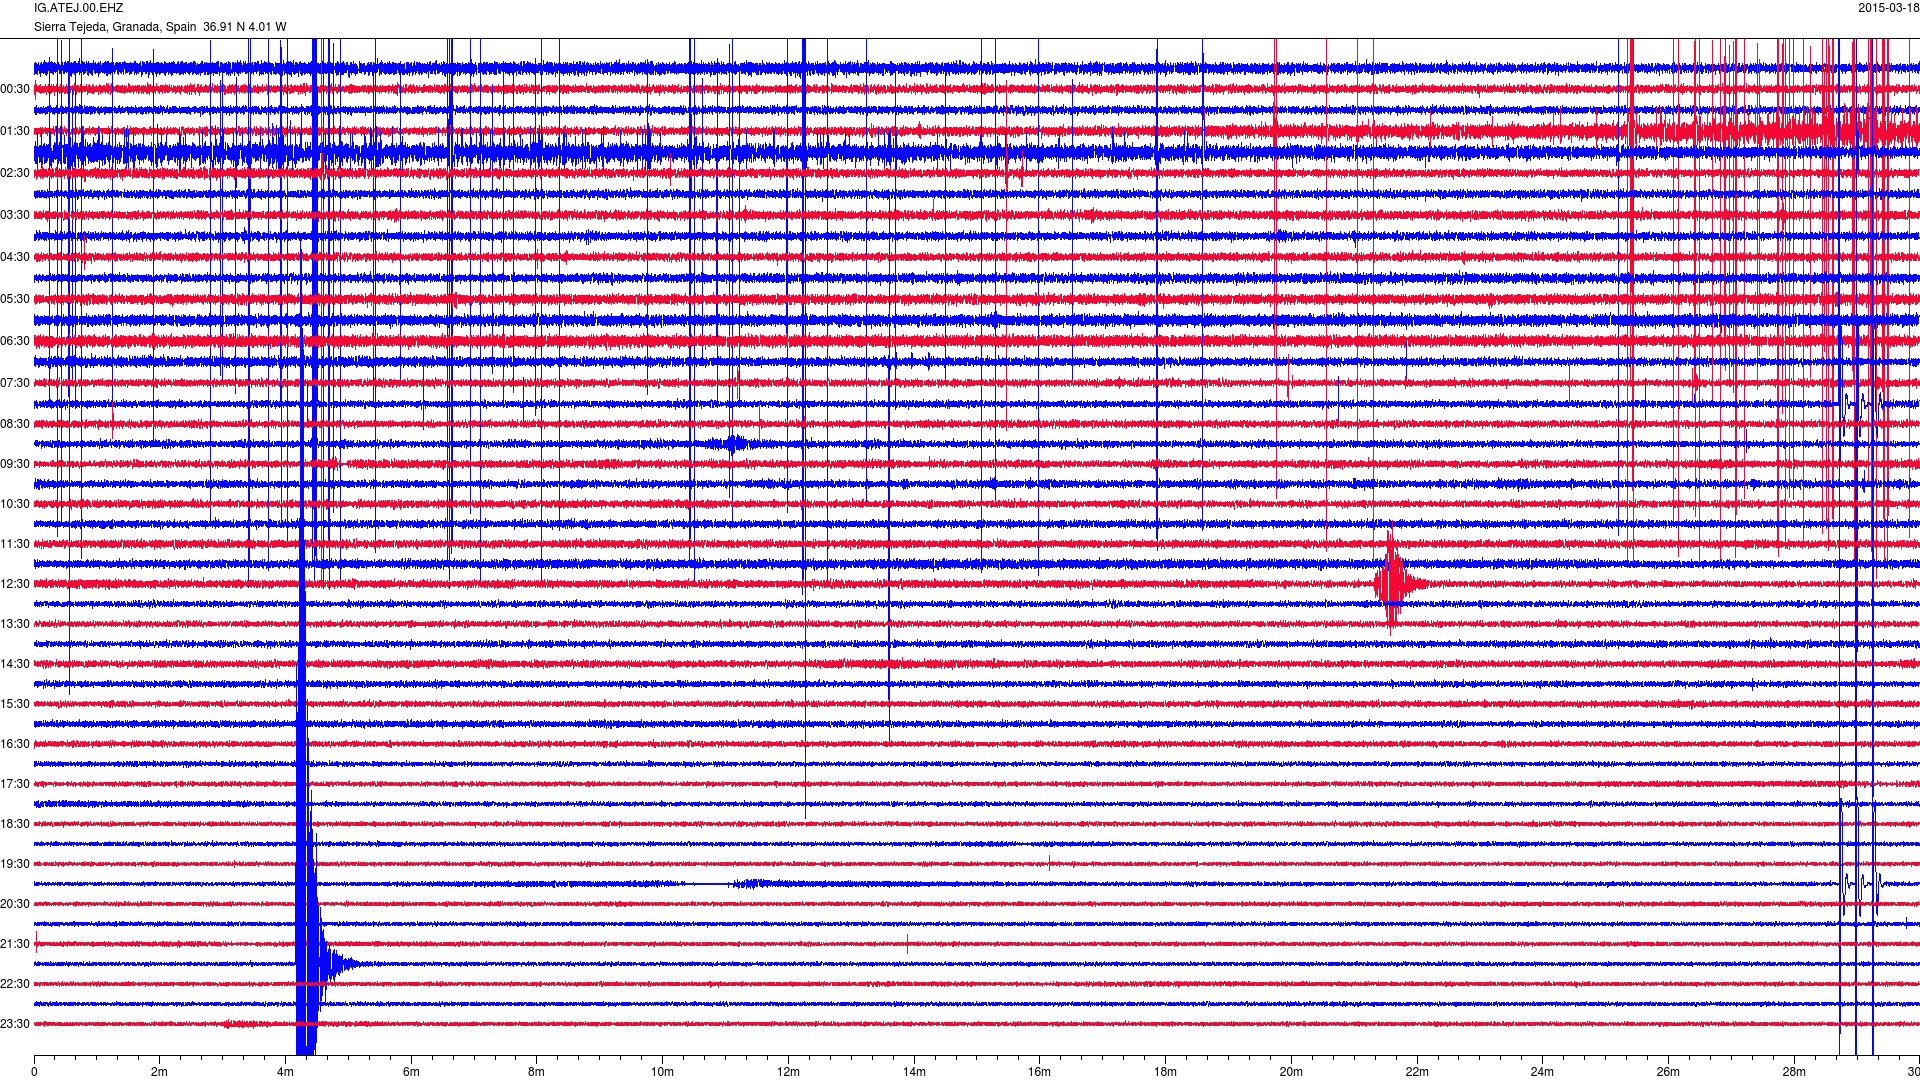Click the station code IG.ATEJ.00.EHZ
The height and width of the screenshot is (1080, 1920).
pyautogui.click(x=78, y=8)
